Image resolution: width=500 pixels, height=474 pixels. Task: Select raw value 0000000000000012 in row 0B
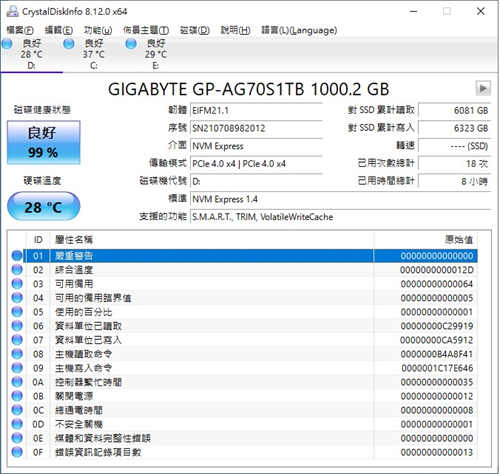coord(437,396)
